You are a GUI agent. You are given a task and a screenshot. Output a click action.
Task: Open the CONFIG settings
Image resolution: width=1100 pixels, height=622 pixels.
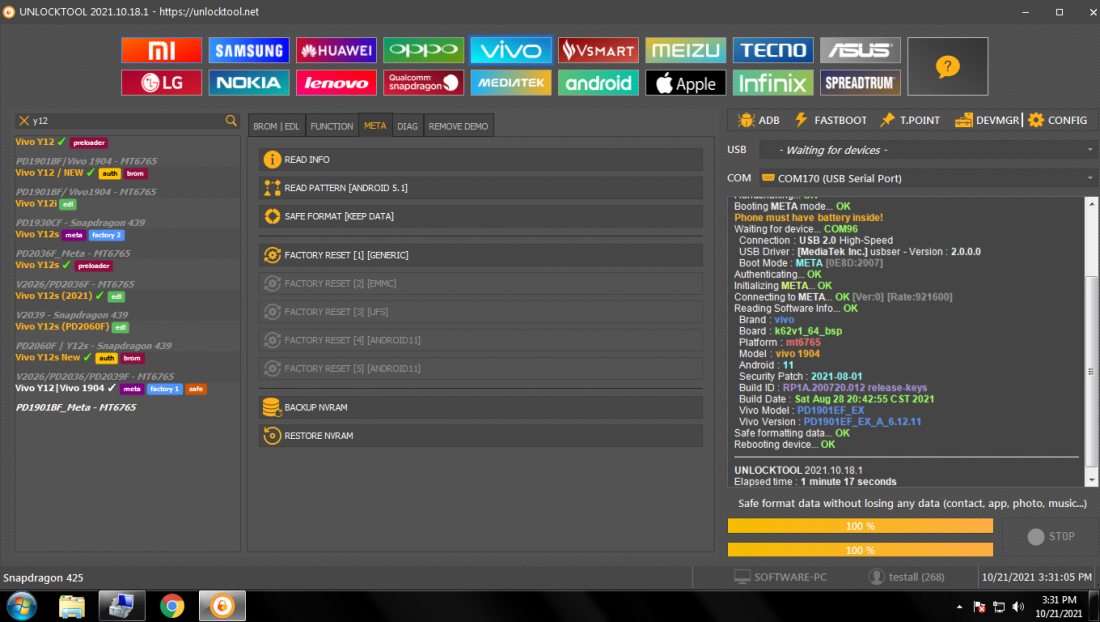point(1058,120)
